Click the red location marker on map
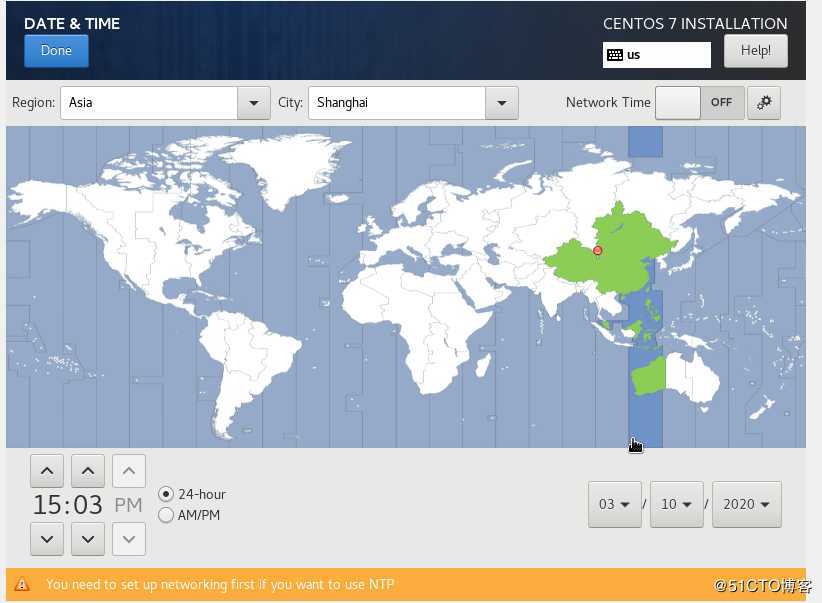Viewport: 822px width, 603px height. [x=597, y=251]
